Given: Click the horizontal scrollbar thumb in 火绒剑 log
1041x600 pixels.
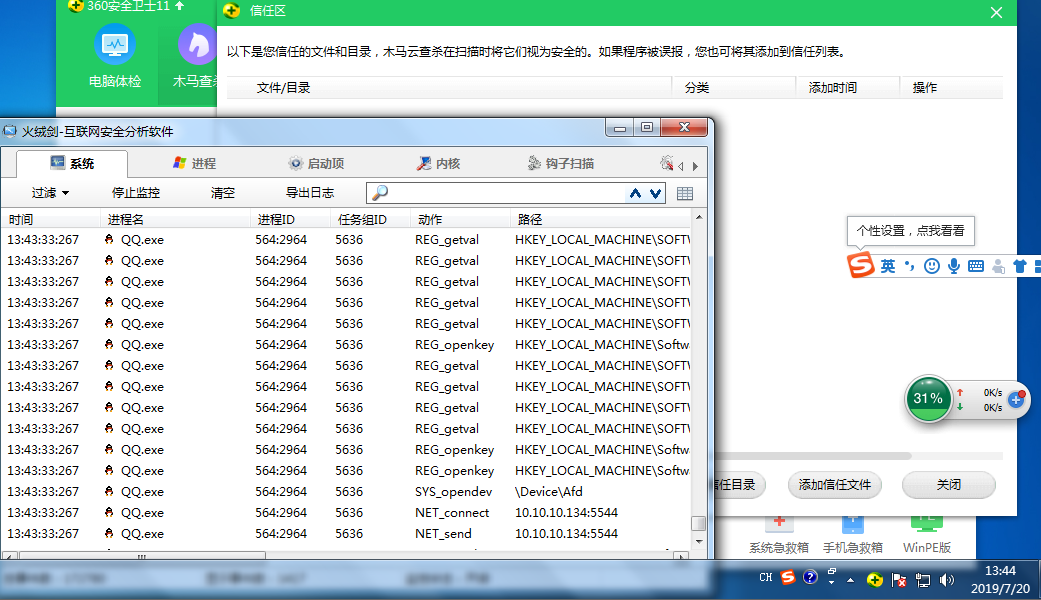Looking at the screenshot, I should (142, 556).
